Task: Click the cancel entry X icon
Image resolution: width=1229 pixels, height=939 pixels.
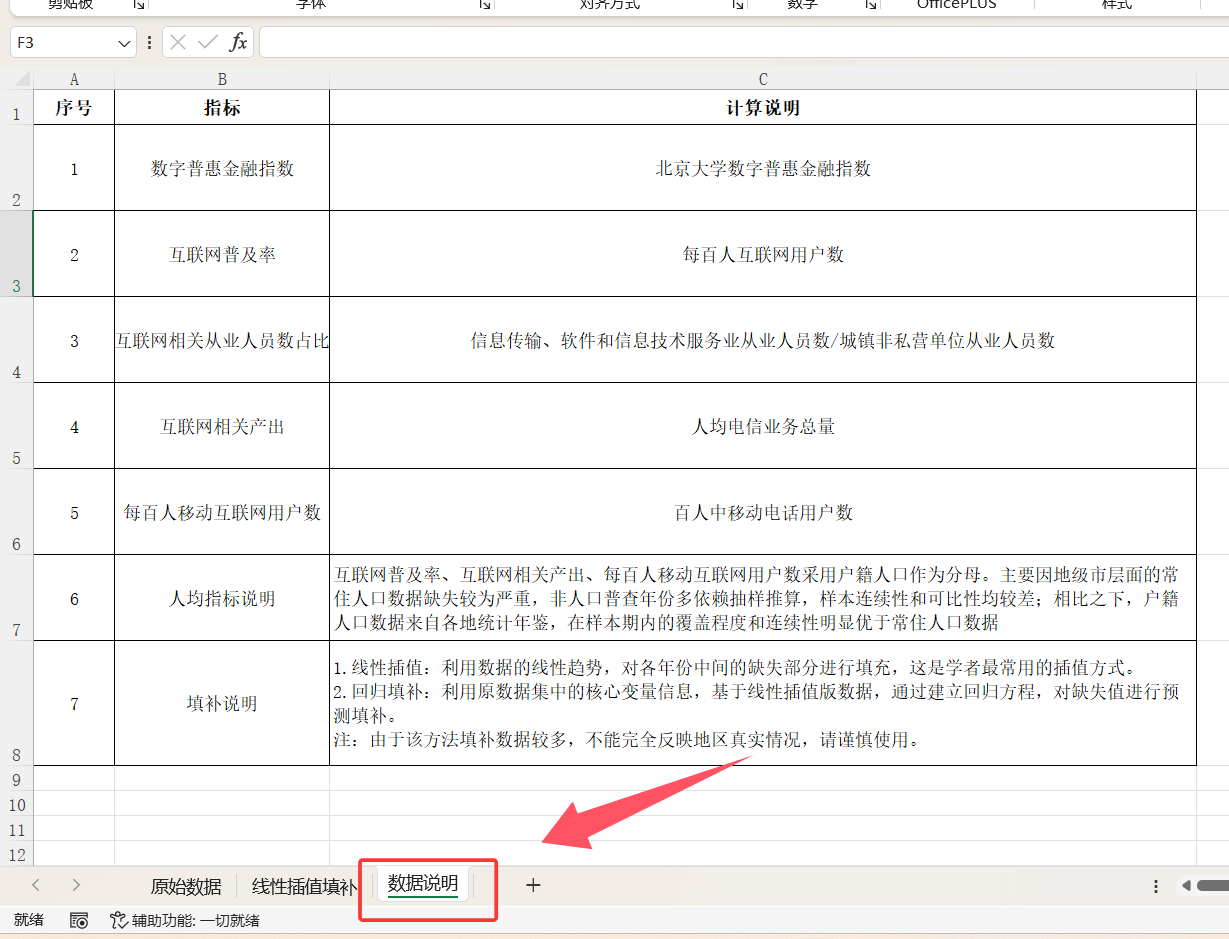Action: click(178, 42)
